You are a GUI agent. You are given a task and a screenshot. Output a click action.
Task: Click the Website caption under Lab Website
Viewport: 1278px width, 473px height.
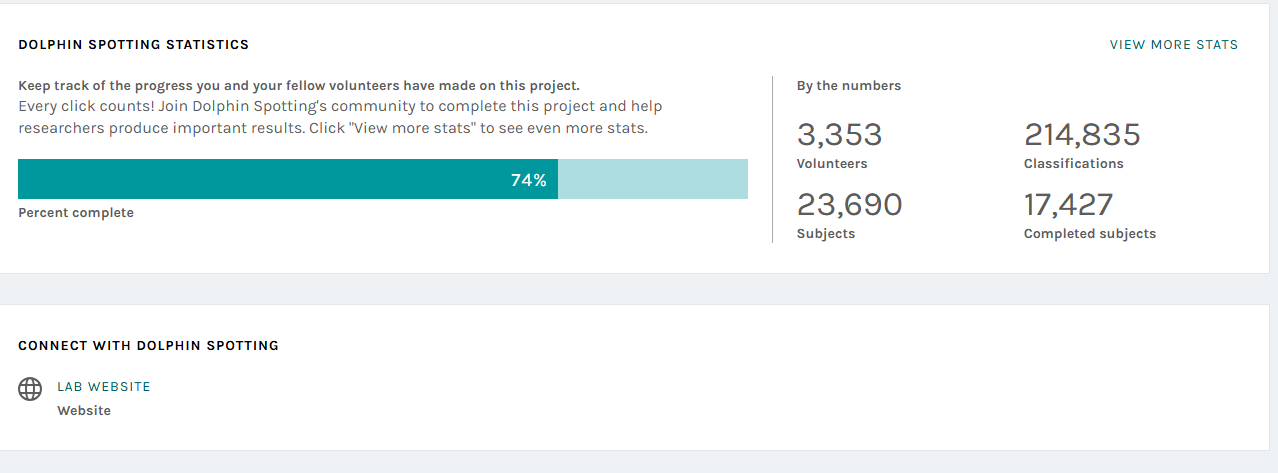tap(84, 411)
